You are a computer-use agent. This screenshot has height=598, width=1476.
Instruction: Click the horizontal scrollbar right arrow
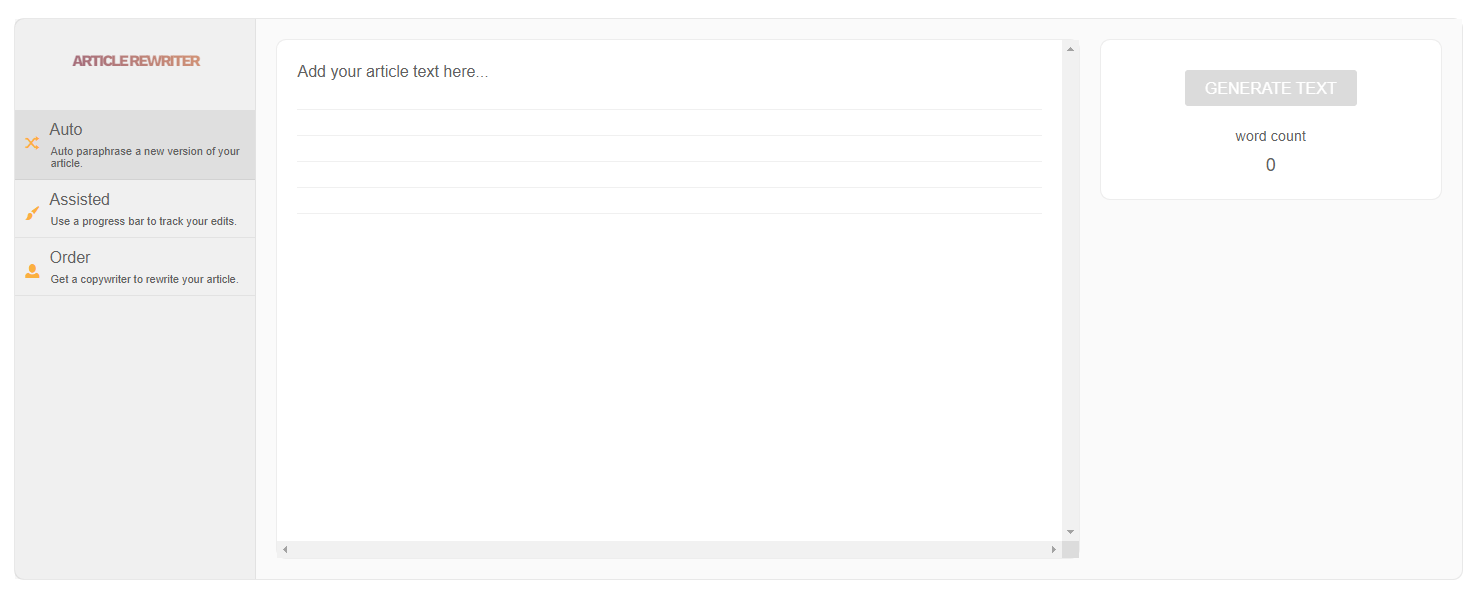coord(1053,550)
